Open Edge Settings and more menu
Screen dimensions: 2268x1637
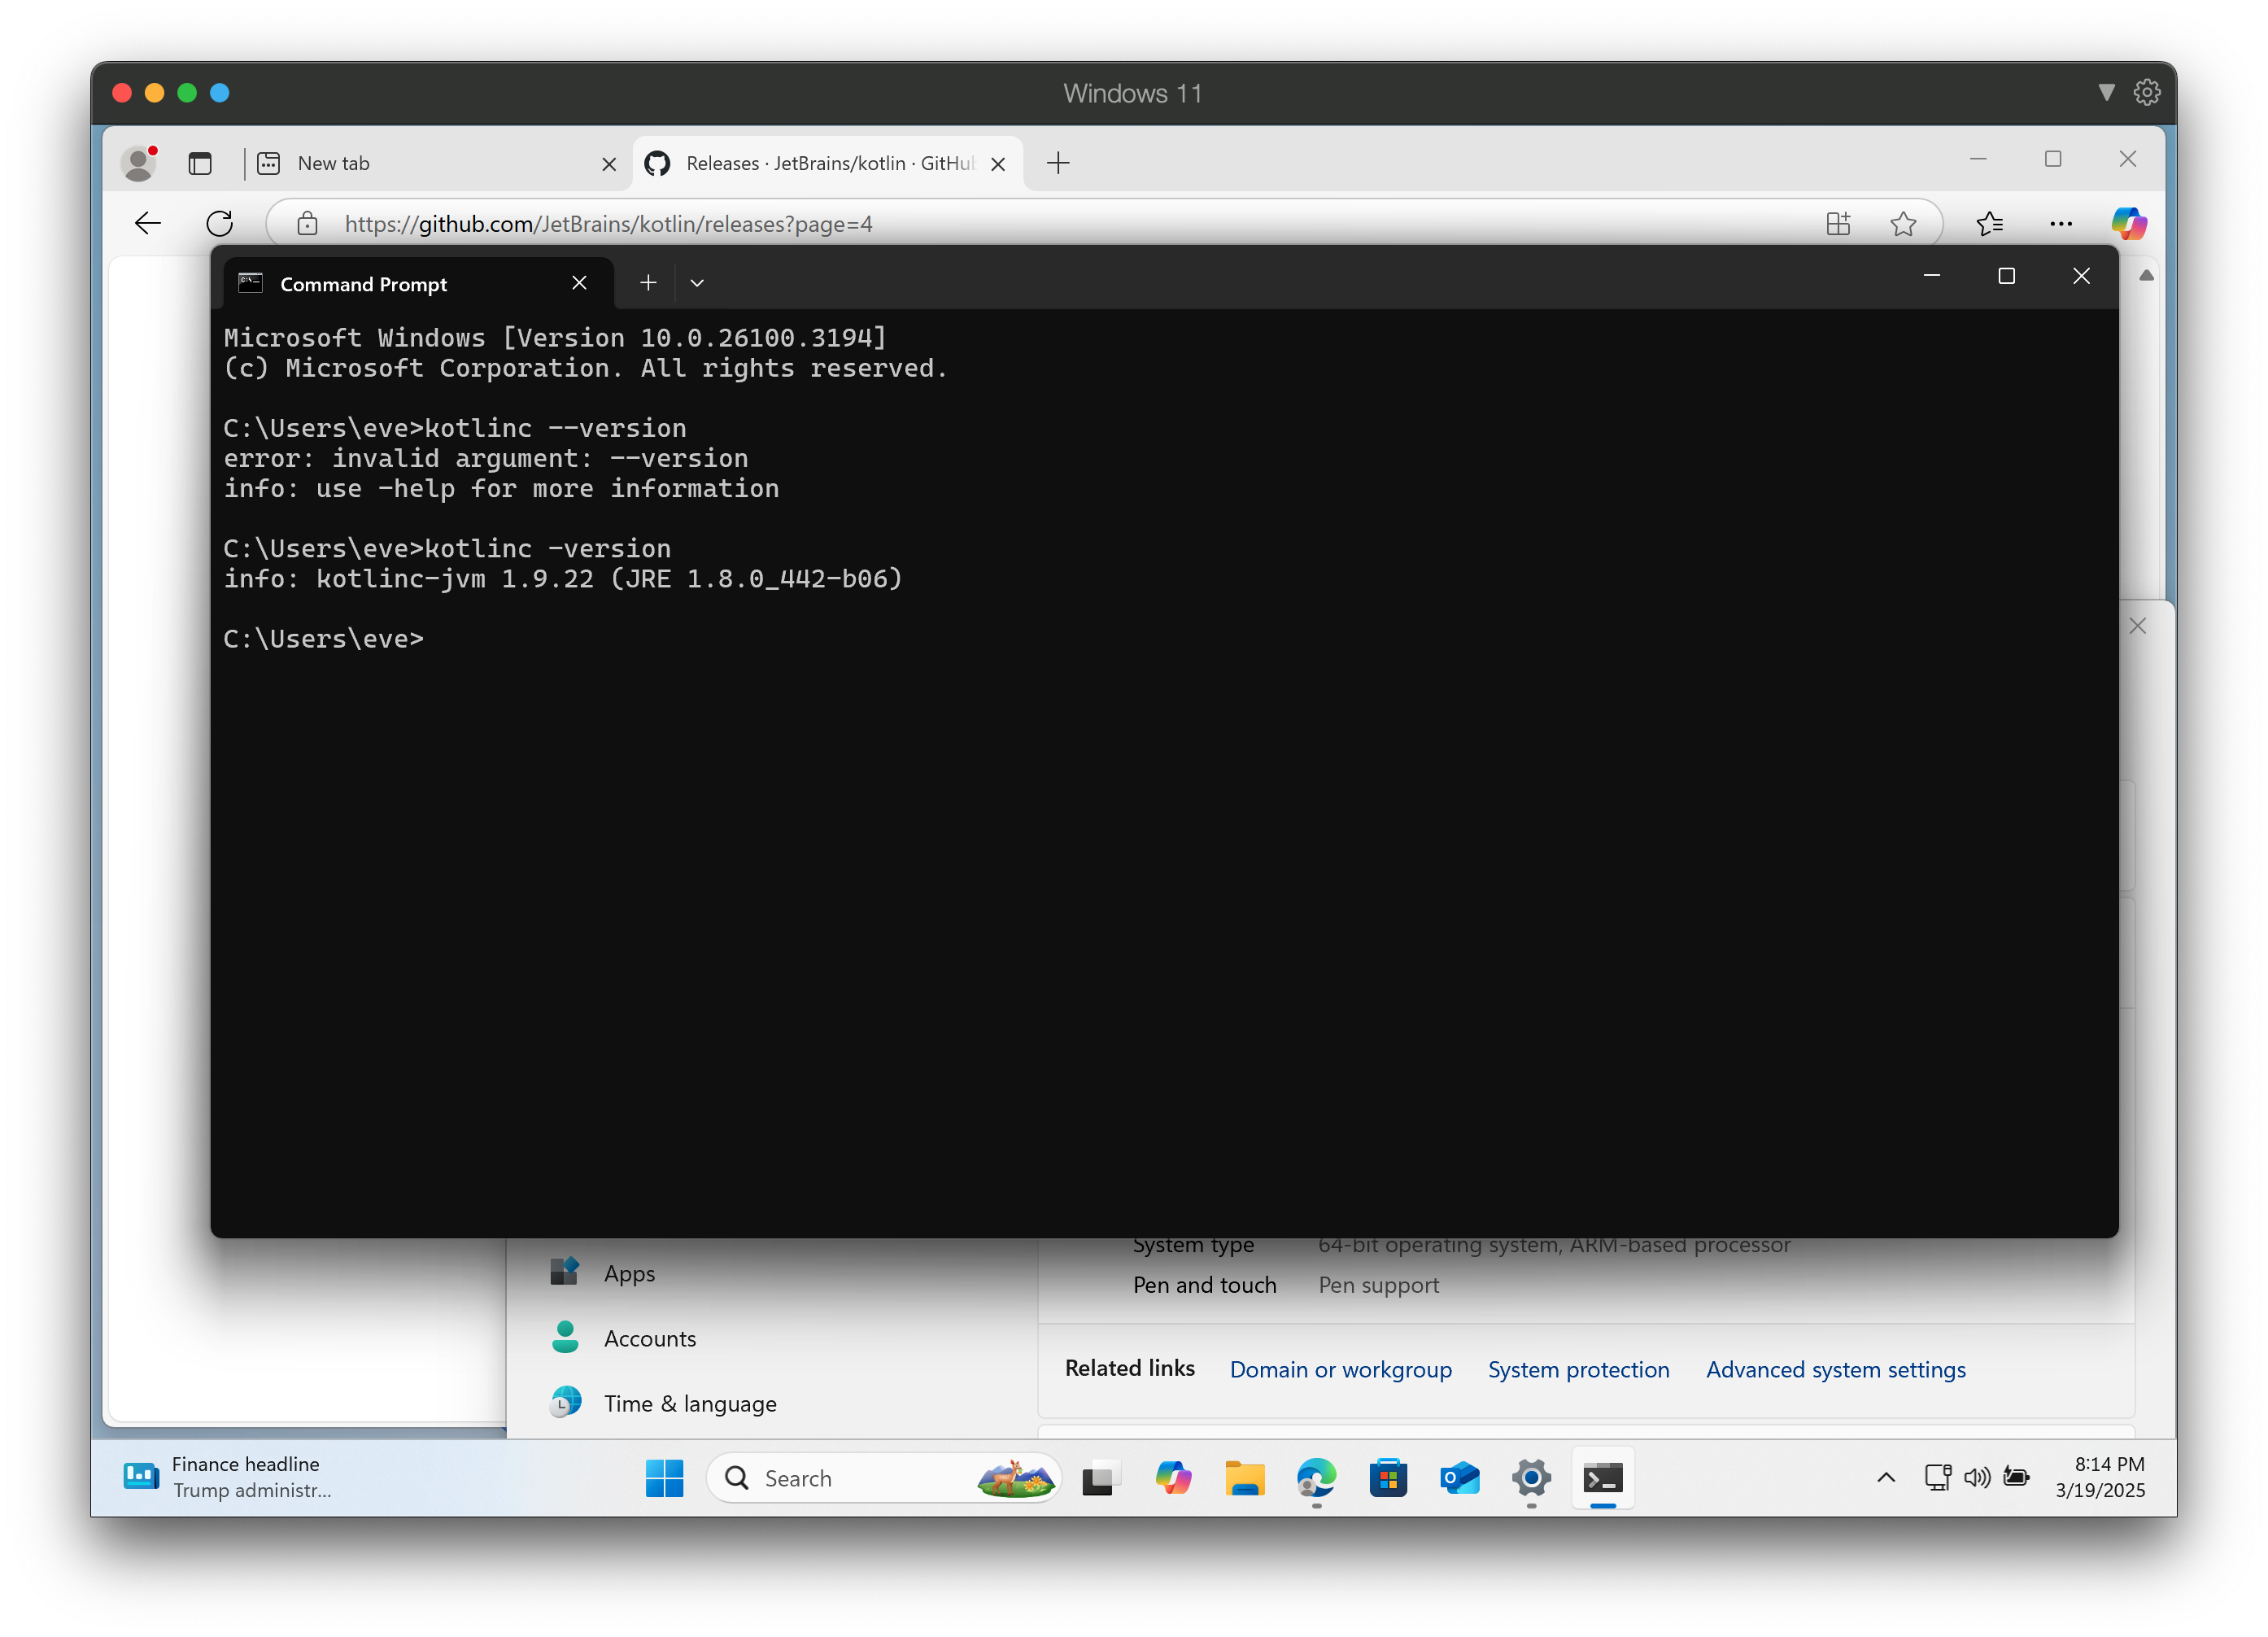point(2062,223)
